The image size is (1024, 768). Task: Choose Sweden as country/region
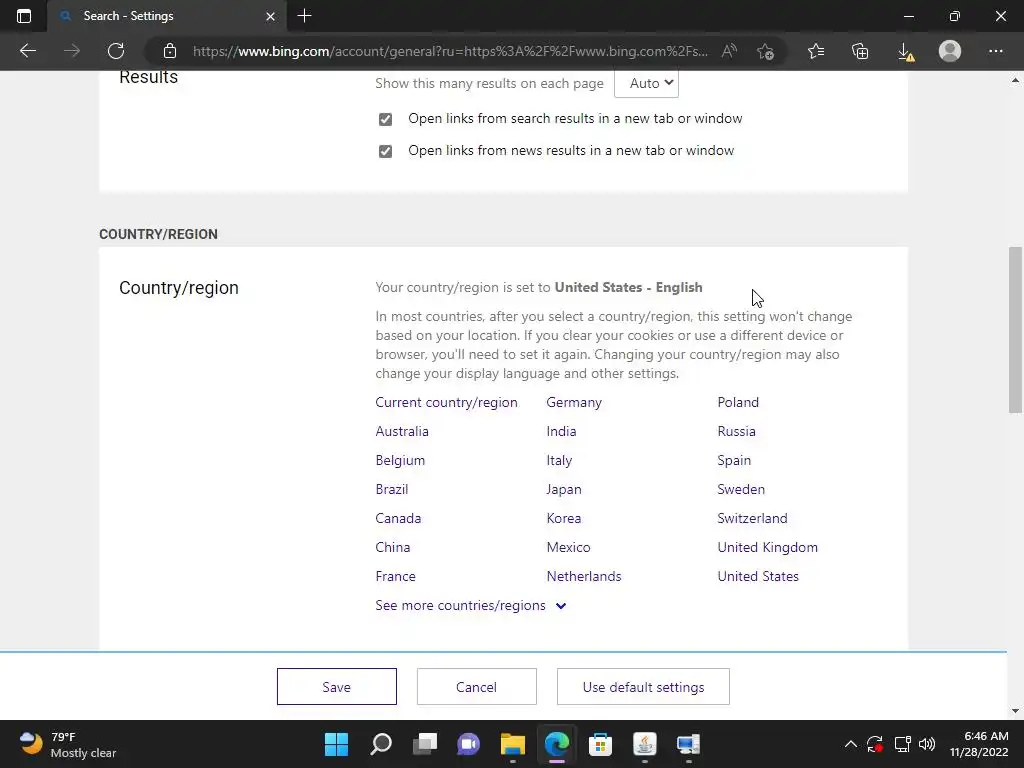coord(741,489)
